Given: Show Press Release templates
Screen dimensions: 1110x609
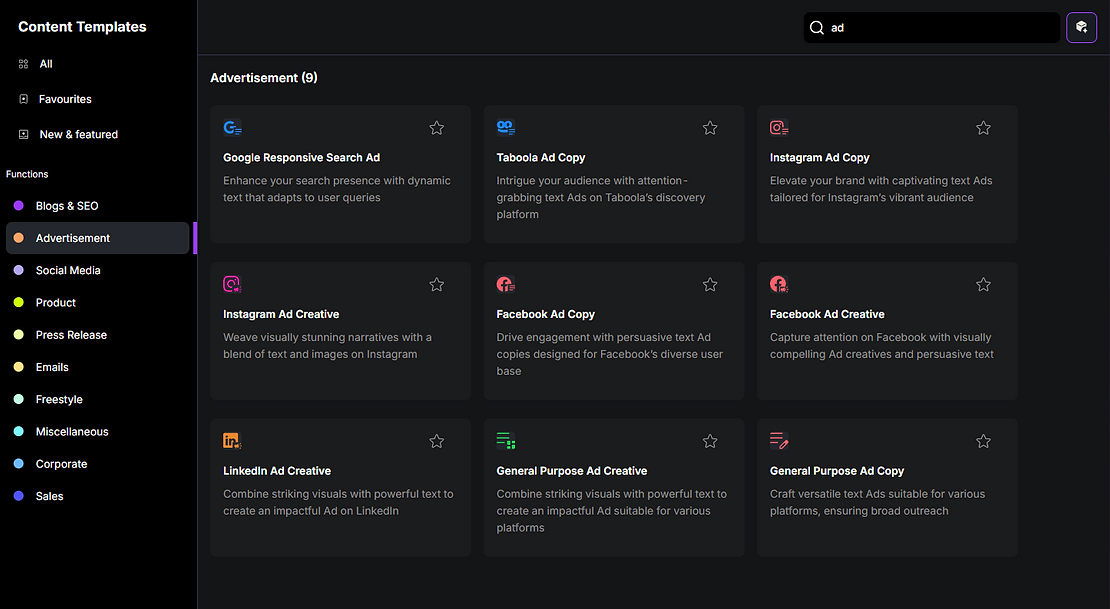Looking at the screenshot, I should pyautogui.click(x=98, y=335).
